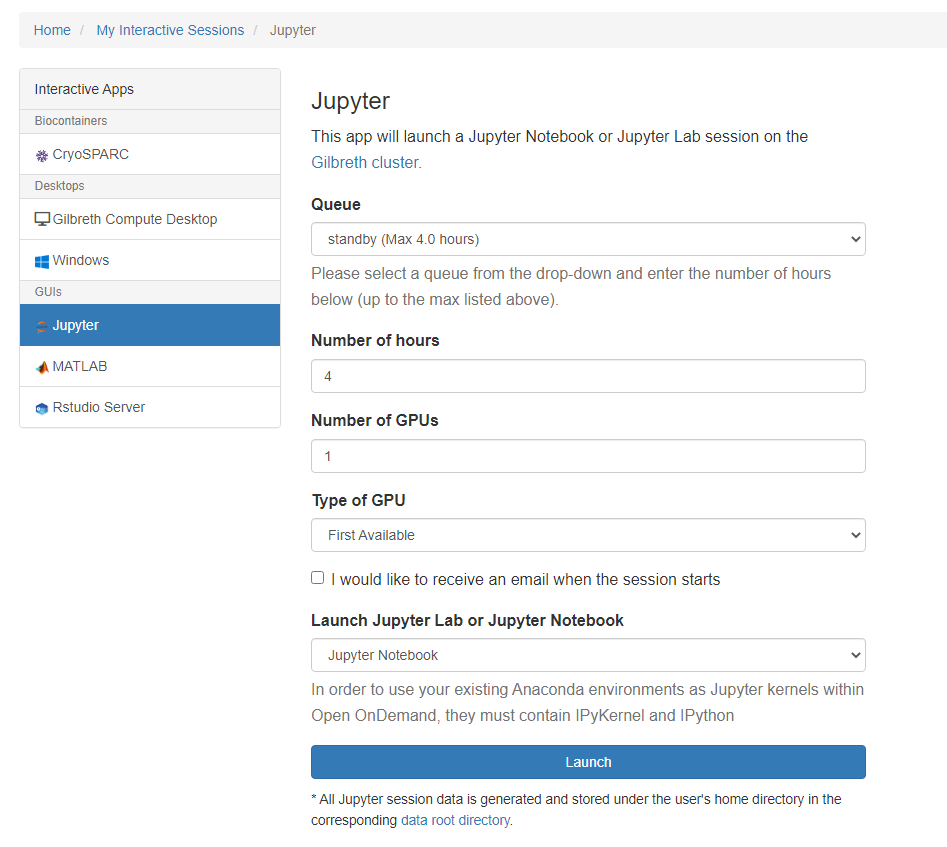Viewport: 947px width, 847px height.
Task: Expand the Type of GPU dropdown
Action: click(588, 535)
